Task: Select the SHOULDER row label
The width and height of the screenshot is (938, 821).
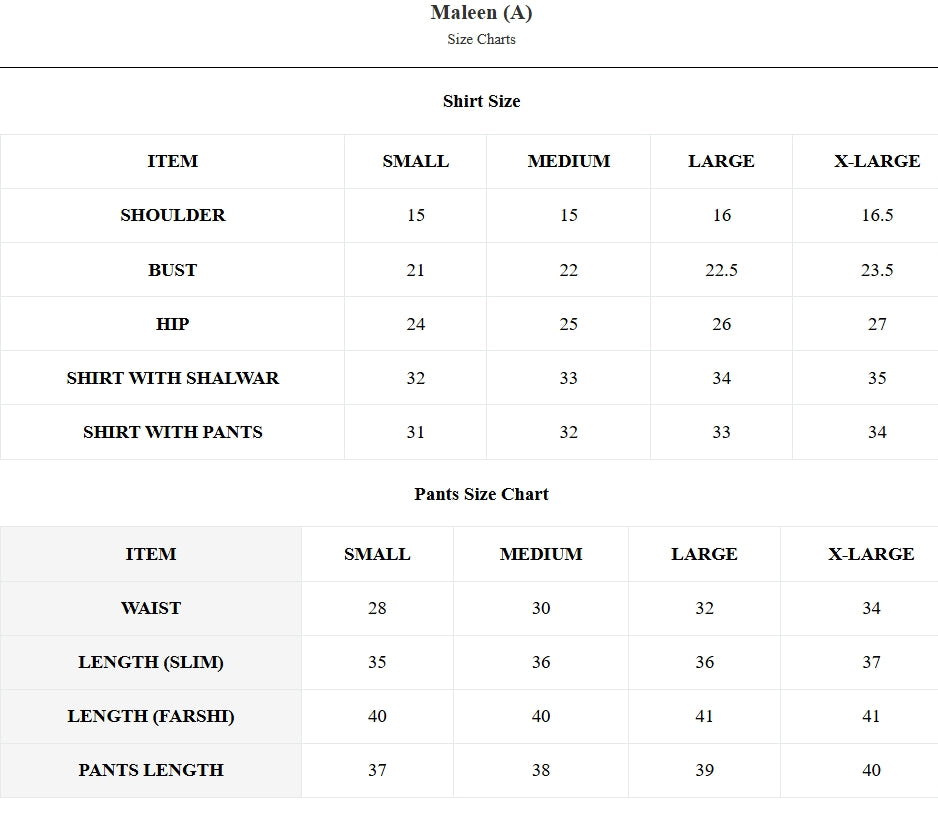Action: coord(173,215)
